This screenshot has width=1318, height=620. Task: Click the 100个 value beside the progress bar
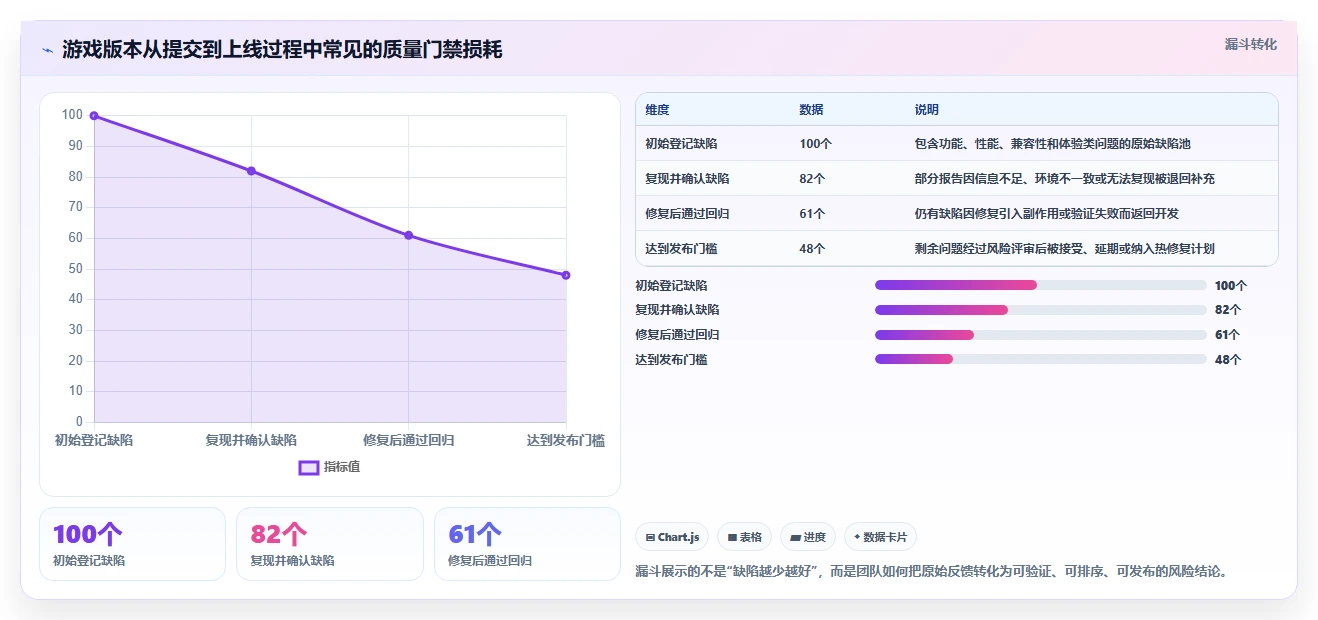pos(1231,285)
